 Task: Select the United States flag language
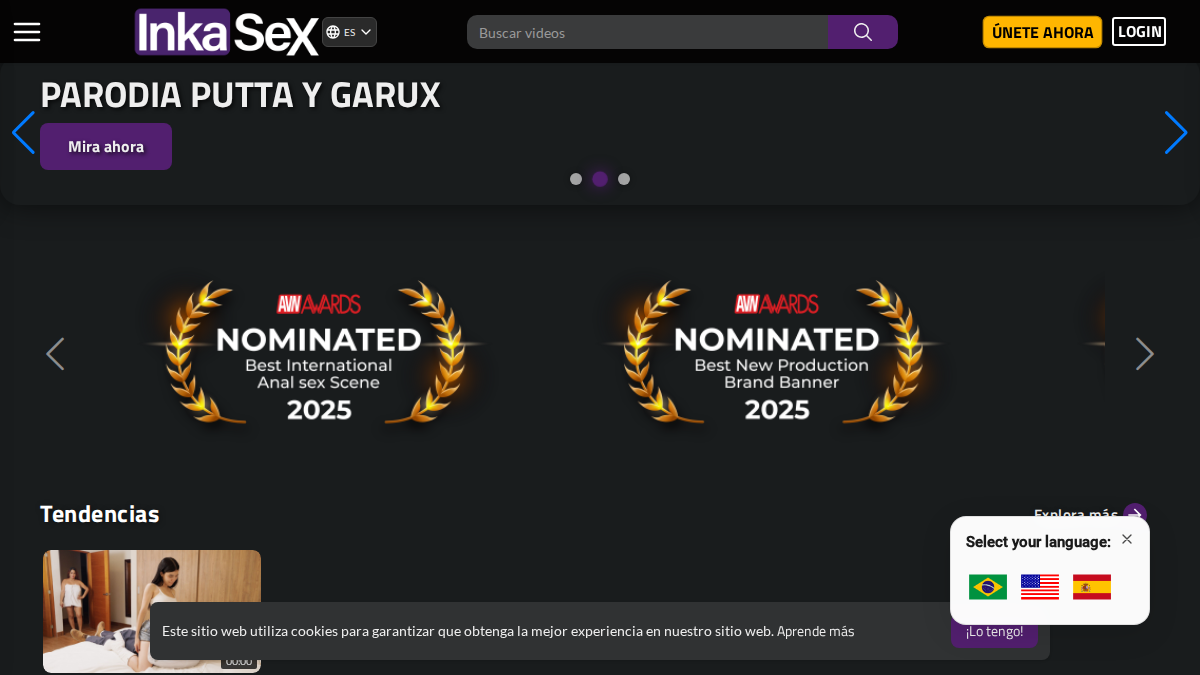[x=1040, y=587]
